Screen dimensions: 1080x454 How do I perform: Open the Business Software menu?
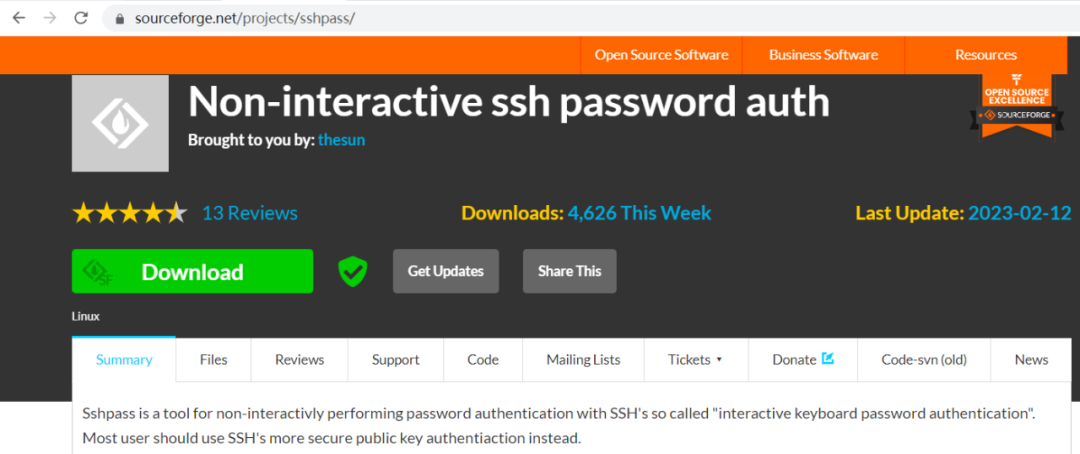click(x=823, y=55)
